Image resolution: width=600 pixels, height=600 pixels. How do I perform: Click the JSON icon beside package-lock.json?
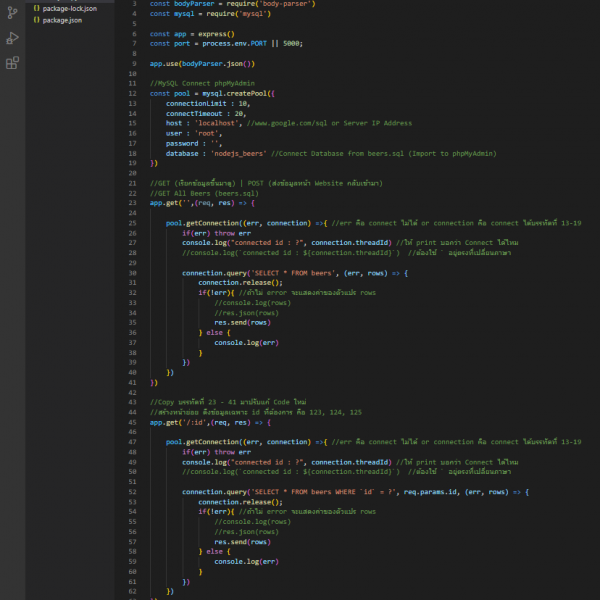point(37,8)
